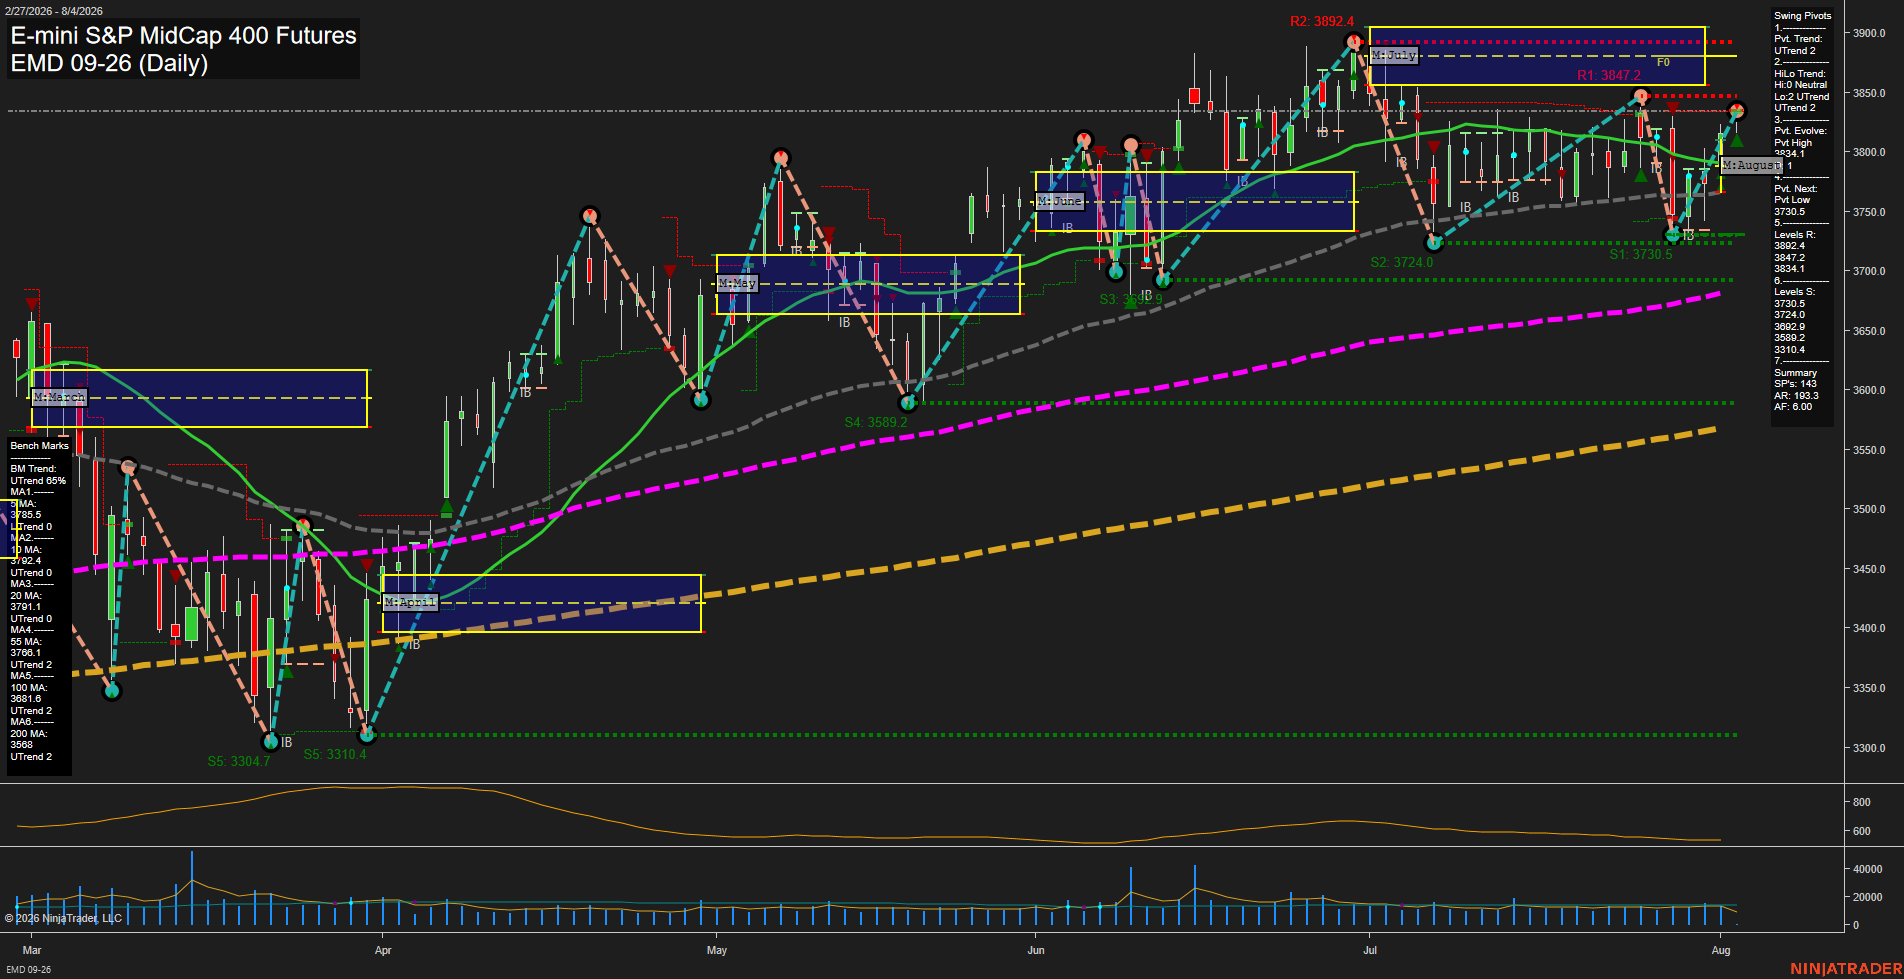Select the M:May monthly range label
1904x979 pixels.
pyautogui.click(x=737, y=284)
